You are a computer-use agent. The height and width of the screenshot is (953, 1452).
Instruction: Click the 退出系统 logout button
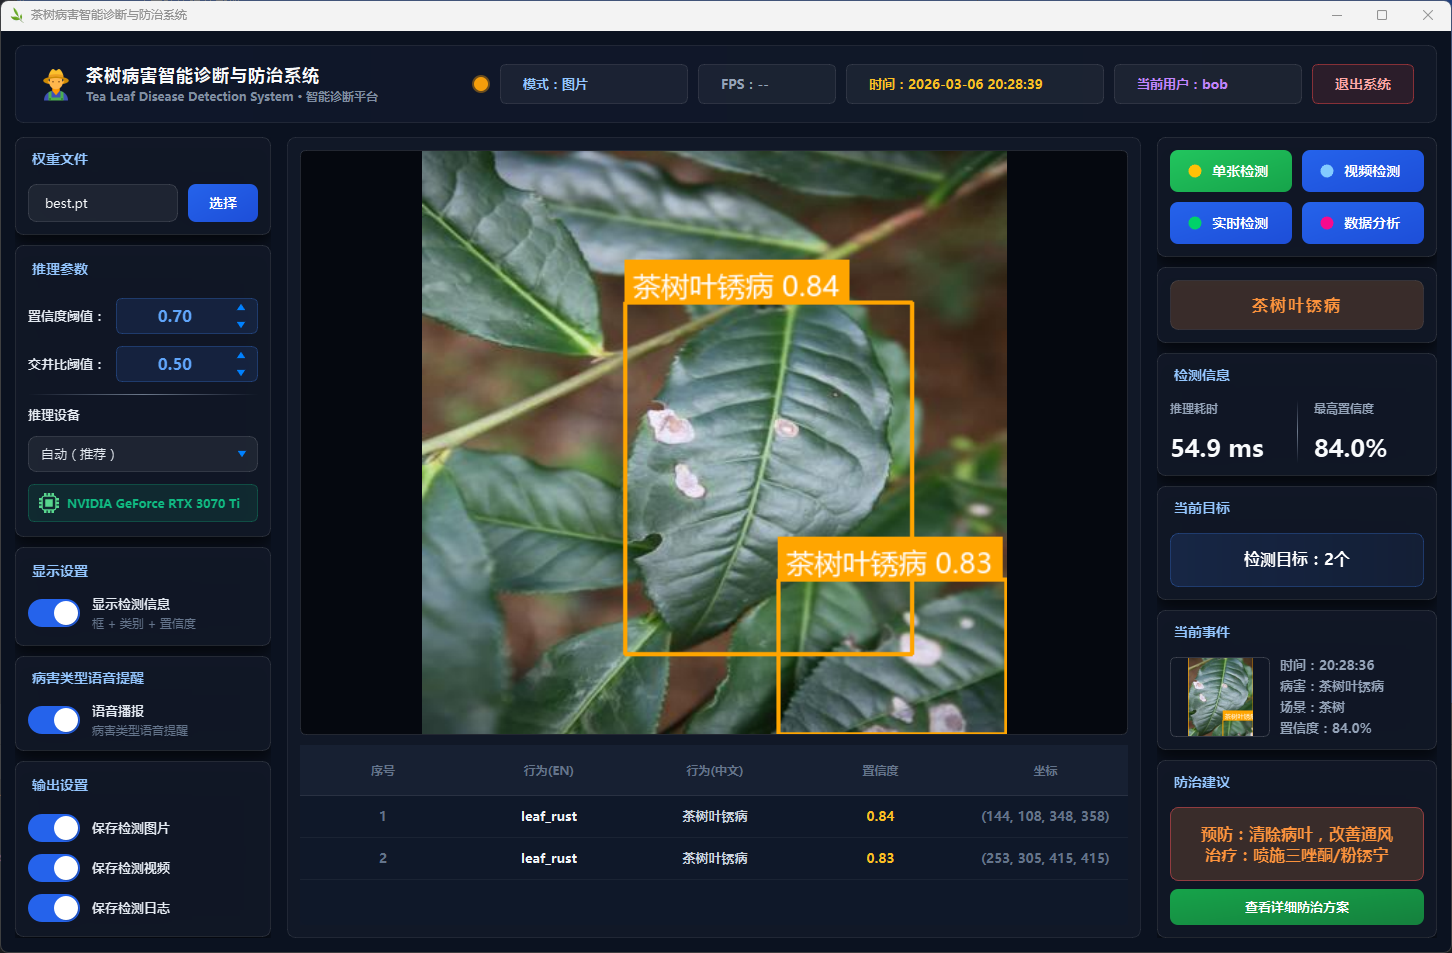1362,84
